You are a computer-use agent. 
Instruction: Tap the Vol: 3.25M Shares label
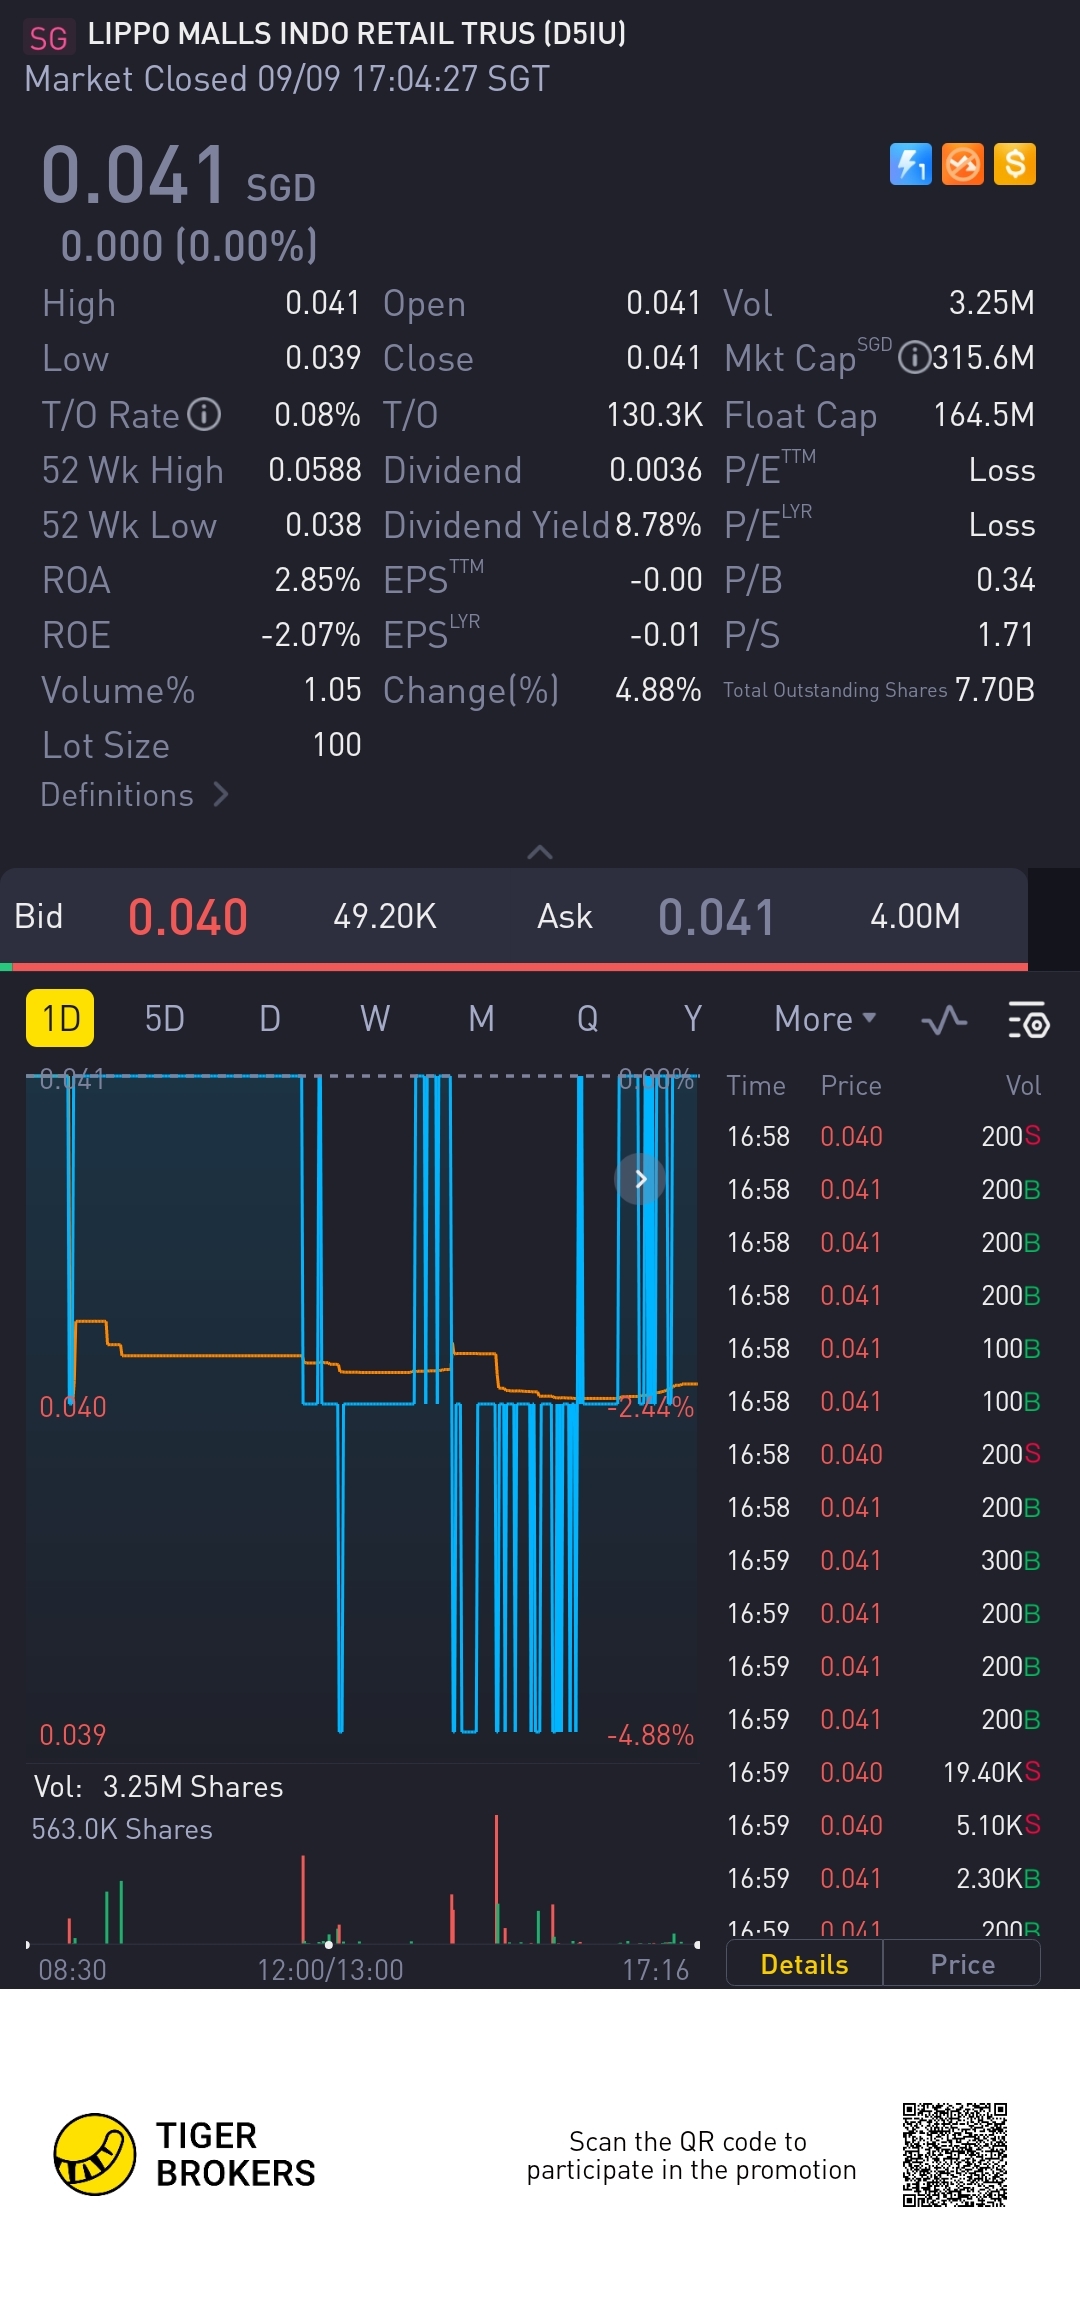tap(159, 1787)
